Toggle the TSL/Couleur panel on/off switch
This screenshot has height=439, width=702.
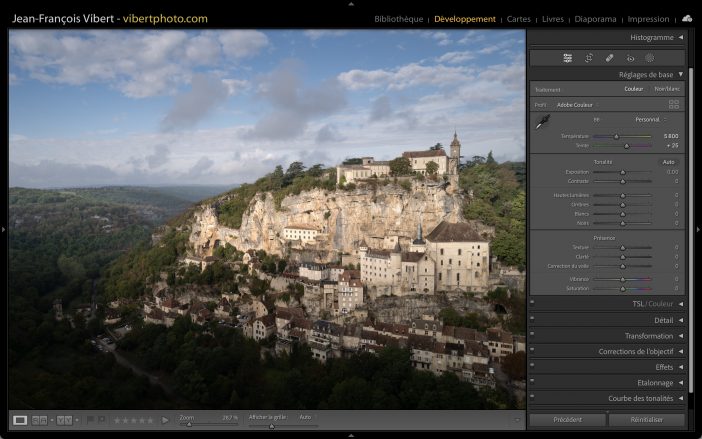pos(532,304)
